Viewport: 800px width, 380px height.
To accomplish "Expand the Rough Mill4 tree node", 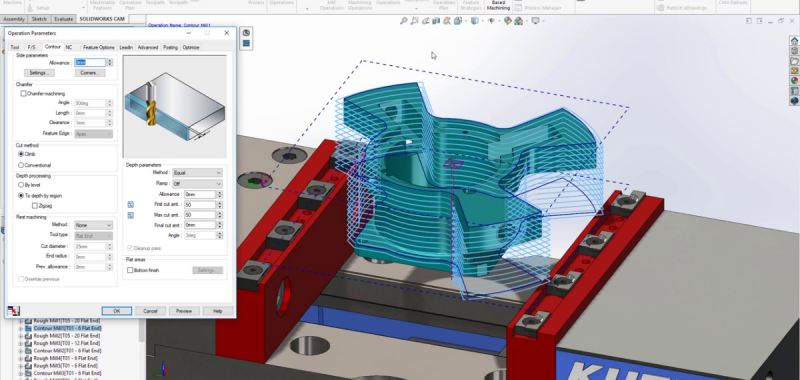I will 21,359.
